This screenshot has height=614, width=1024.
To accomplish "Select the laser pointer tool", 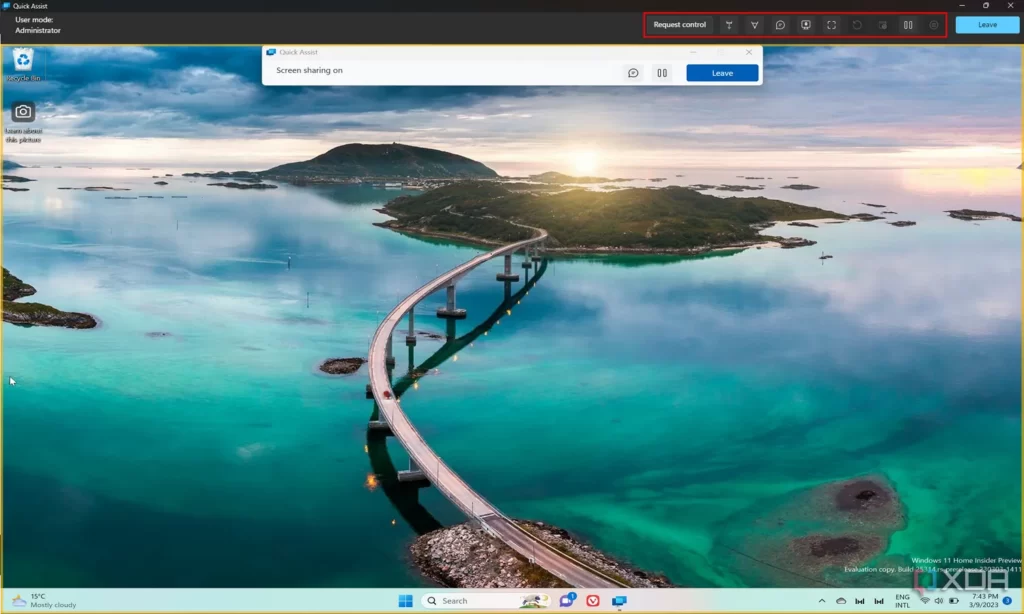I will pyautogui.click(x=729, y=25).
